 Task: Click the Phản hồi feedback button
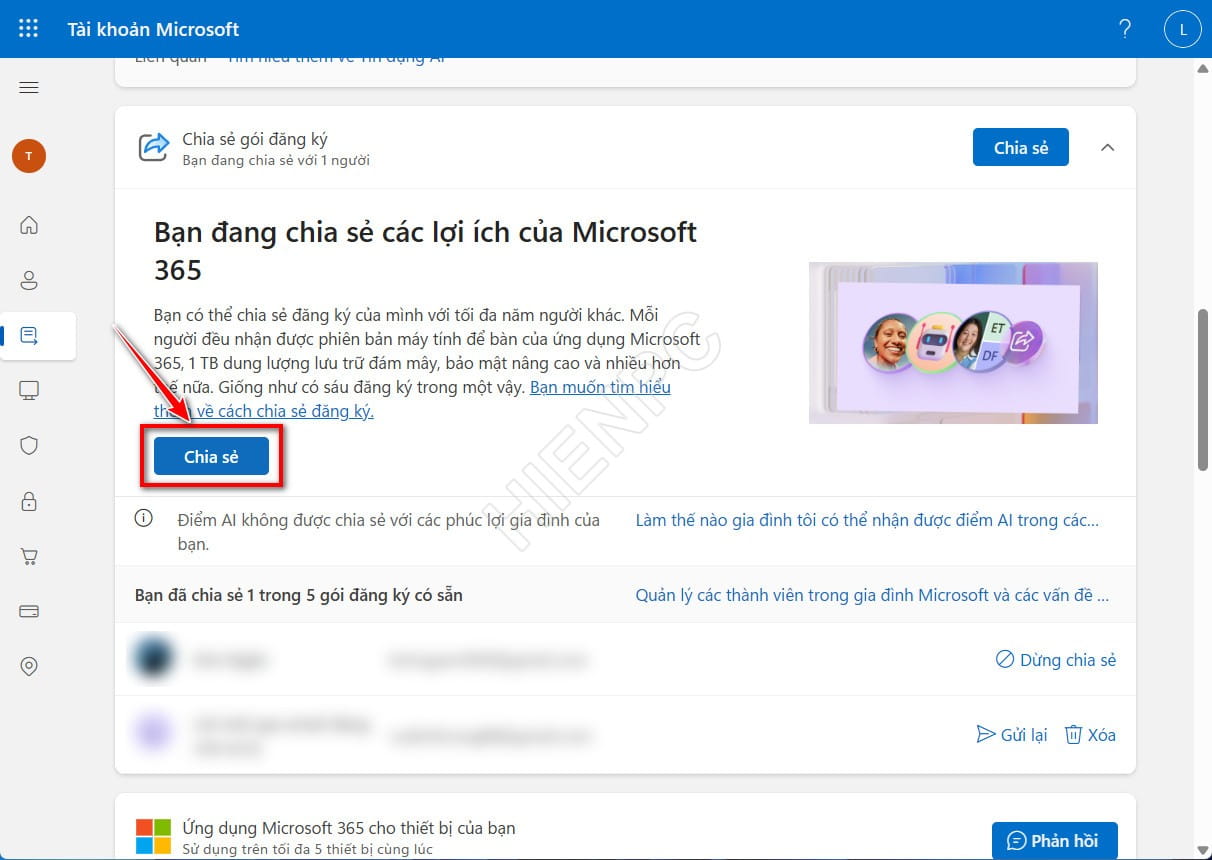click(1054, 840)
